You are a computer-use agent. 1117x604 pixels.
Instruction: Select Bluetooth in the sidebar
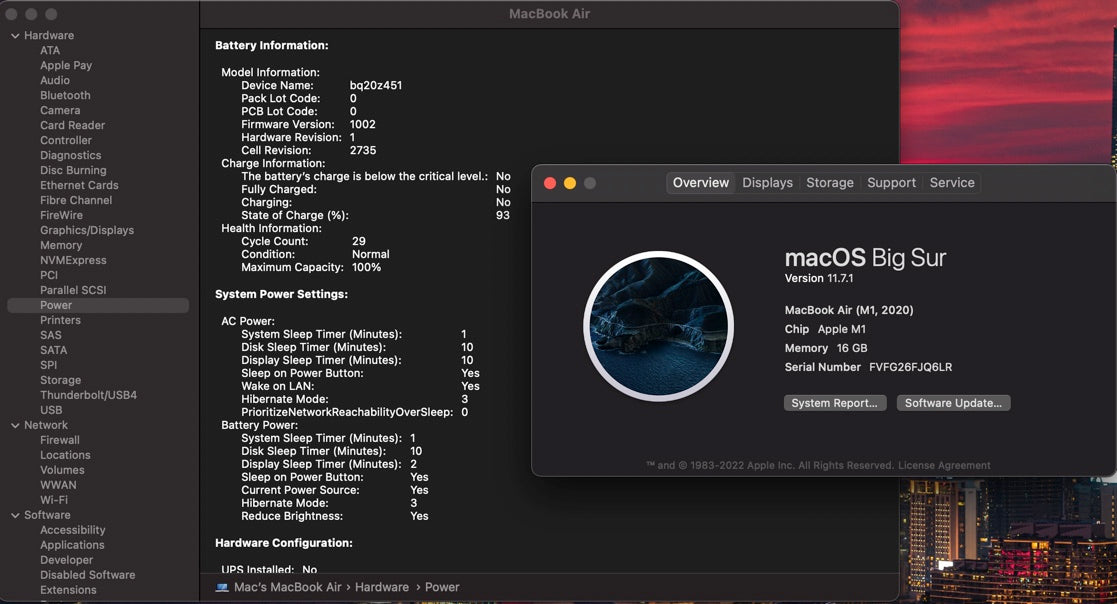pos(65,95)
